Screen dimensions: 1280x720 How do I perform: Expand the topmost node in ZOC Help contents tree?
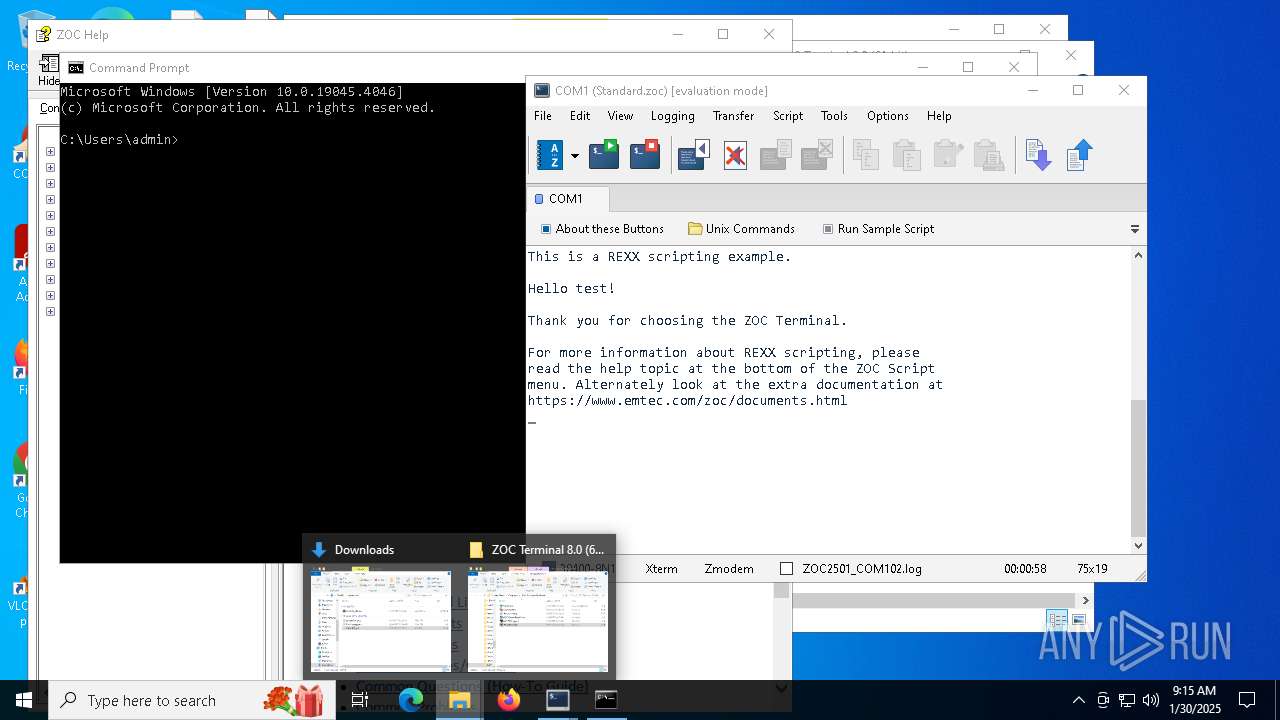(x=50, y=152)
